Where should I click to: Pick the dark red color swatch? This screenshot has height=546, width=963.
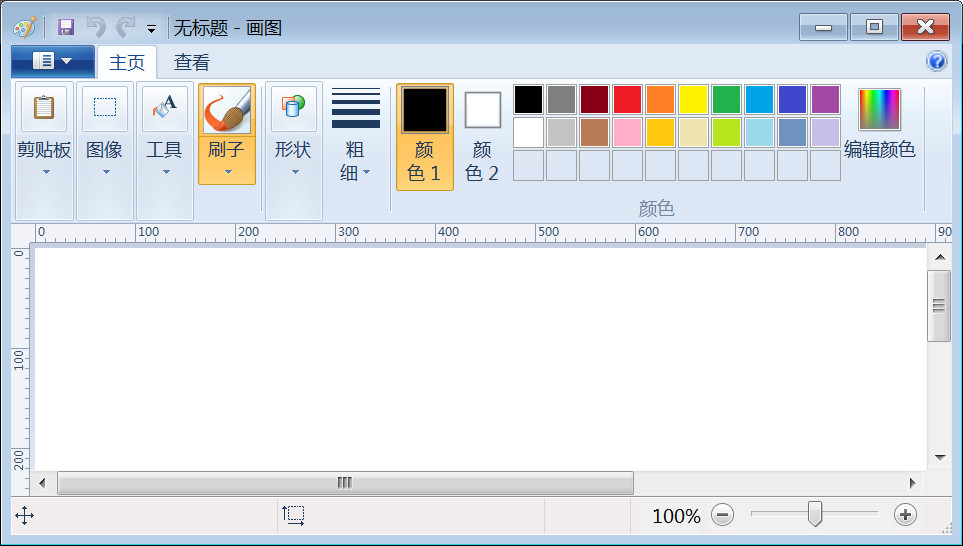(595, 99)
